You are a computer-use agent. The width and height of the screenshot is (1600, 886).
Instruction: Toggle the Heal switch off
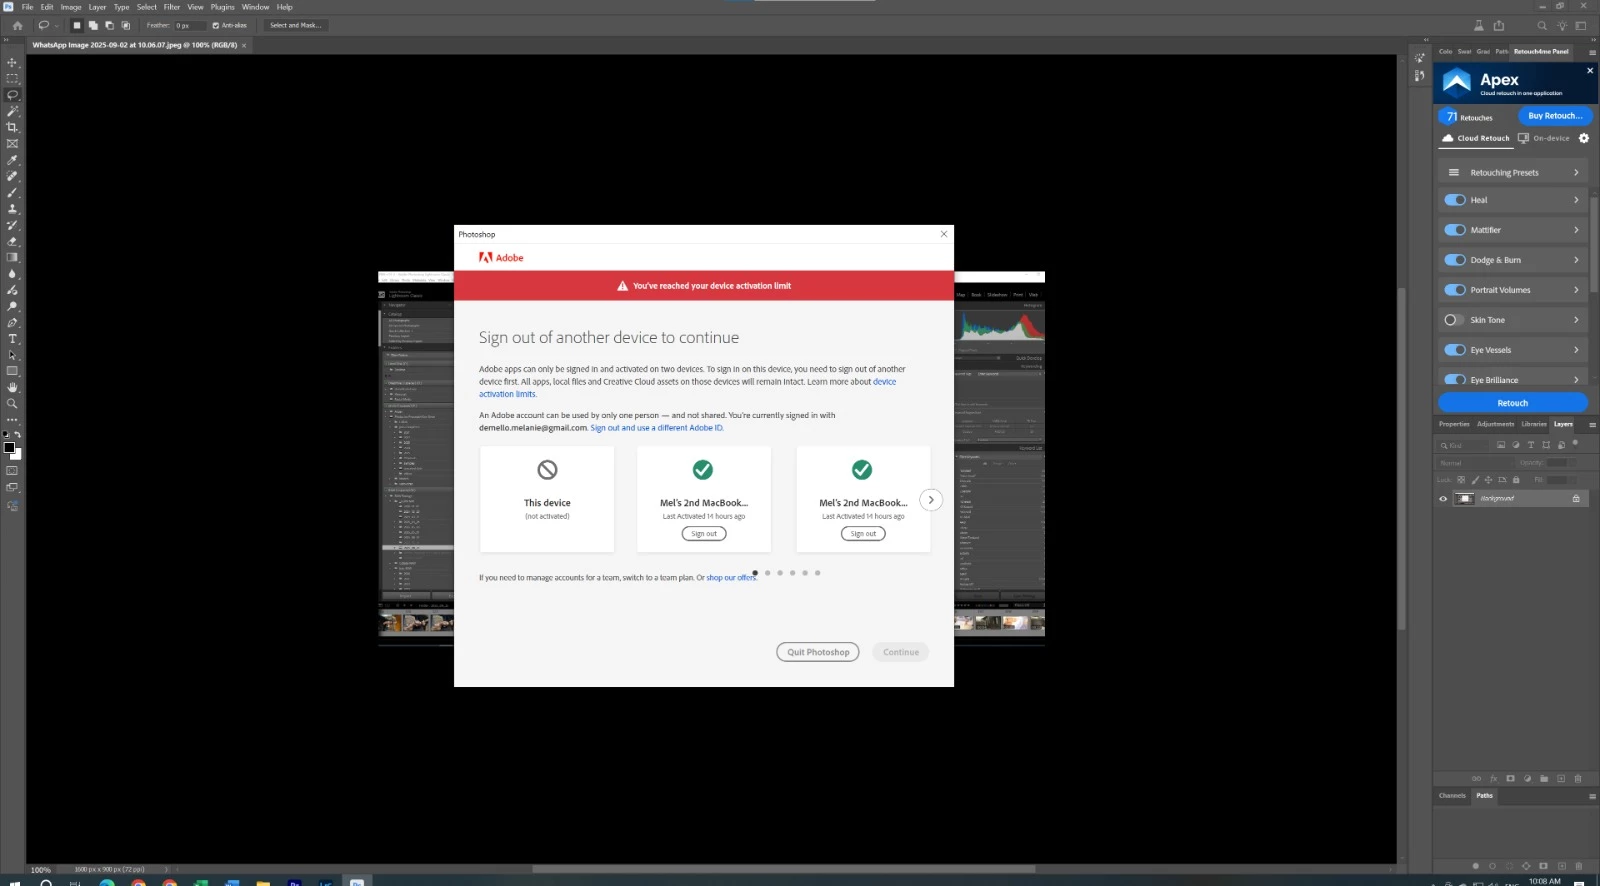(x=1455, y=200)
